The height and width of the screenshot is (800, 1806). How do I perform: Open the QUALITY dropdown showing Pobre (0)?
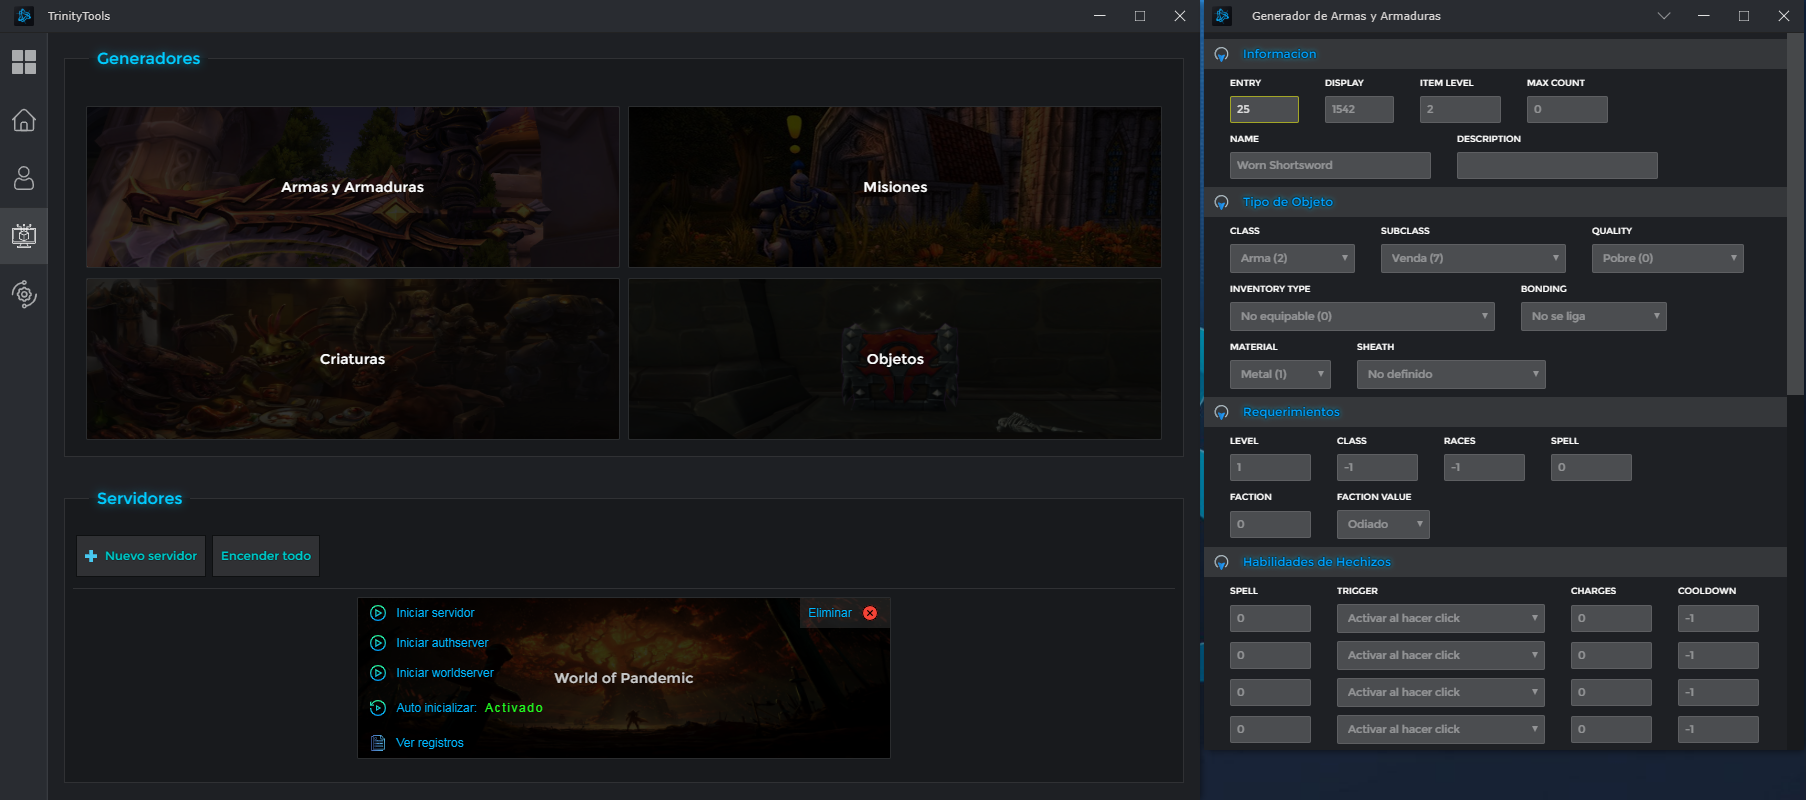1668,258
